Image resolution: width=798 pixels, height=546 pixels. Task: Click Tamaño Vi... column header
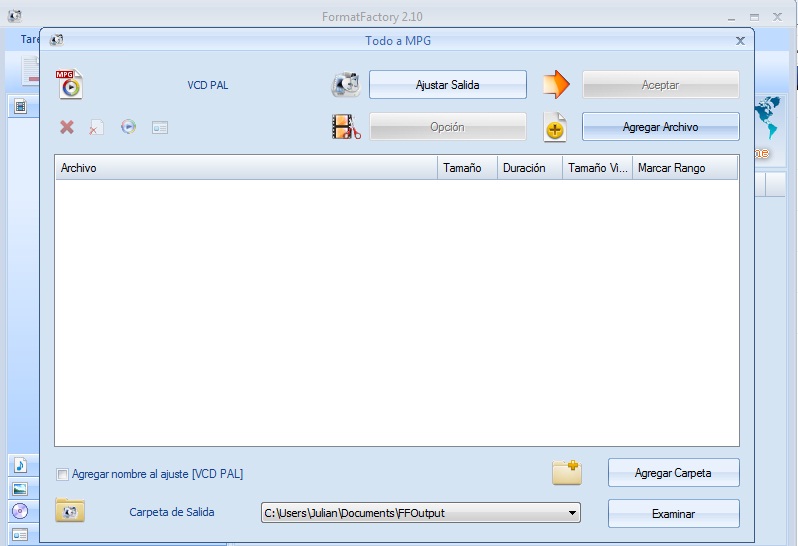pos(597,168)
